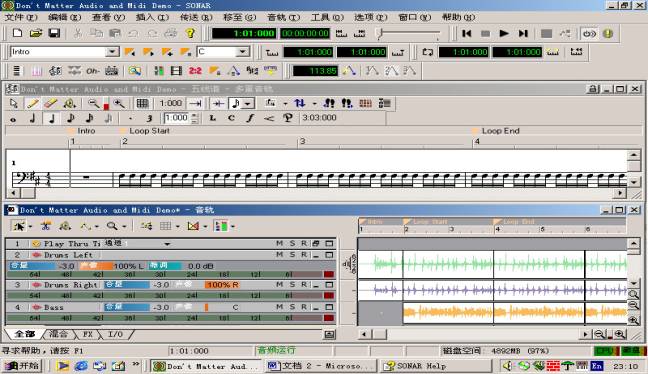Click the Track view horizontal zoom in magnifier
The height and width of the screenshot is (374, 648).
[x=619, y=334]
